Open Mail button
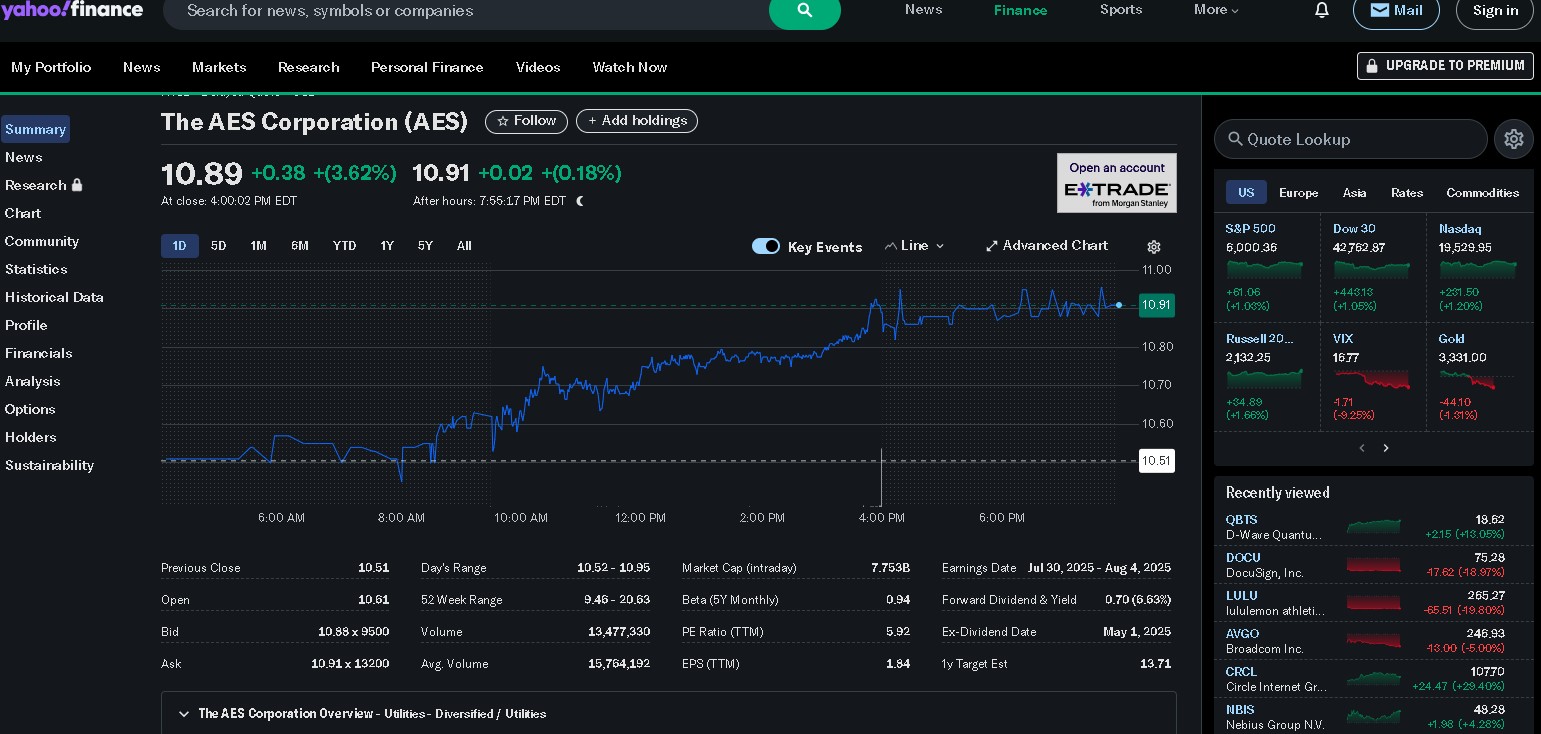Viewport: 1541px width, 734px height. (1396, 11)
